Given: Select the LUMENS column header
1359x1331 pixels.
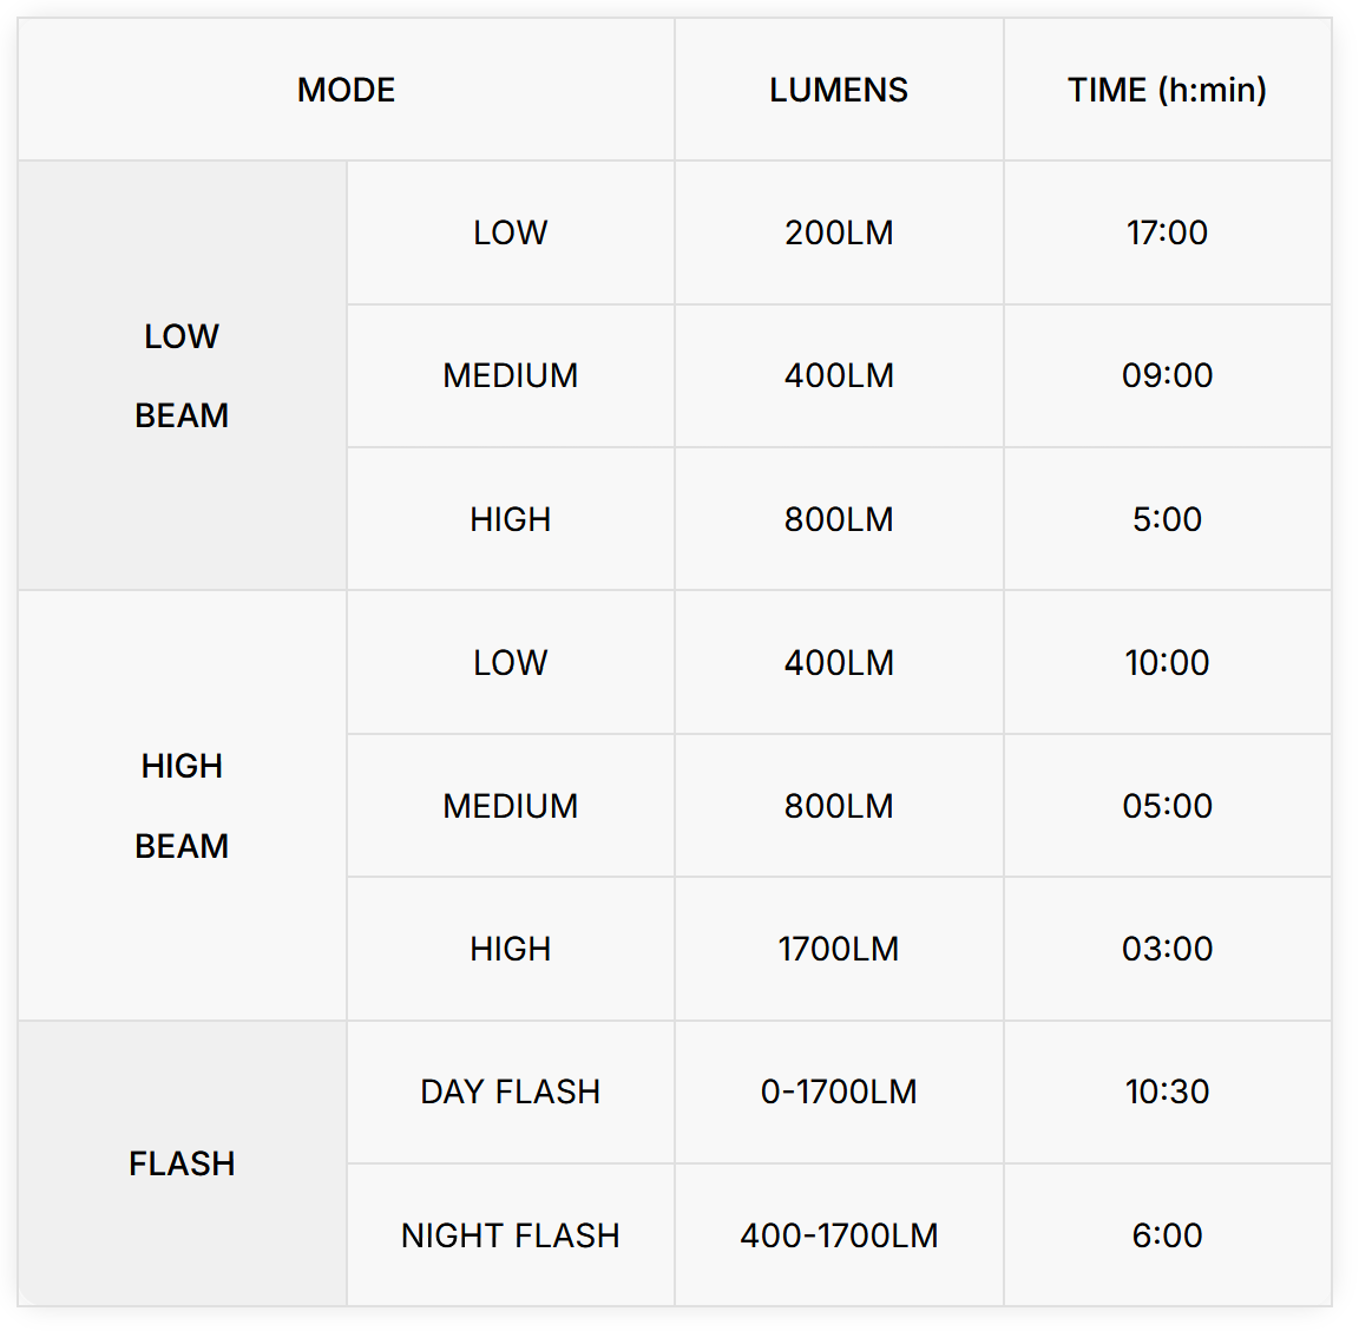Looking at the screenshot, I should (x=839, y=90).
